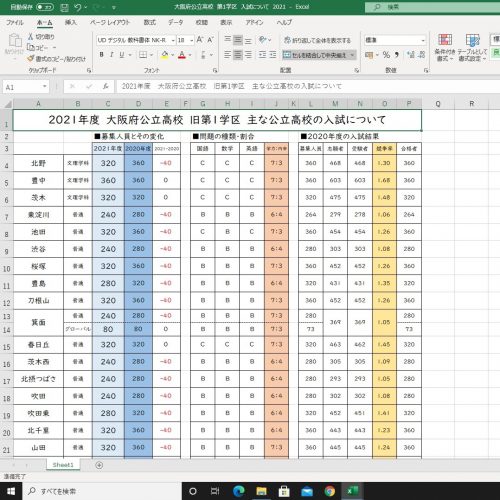500x500 pixels.
Task: Switch to the 数式 (Formulas) tab
Action: click(150, 22)
